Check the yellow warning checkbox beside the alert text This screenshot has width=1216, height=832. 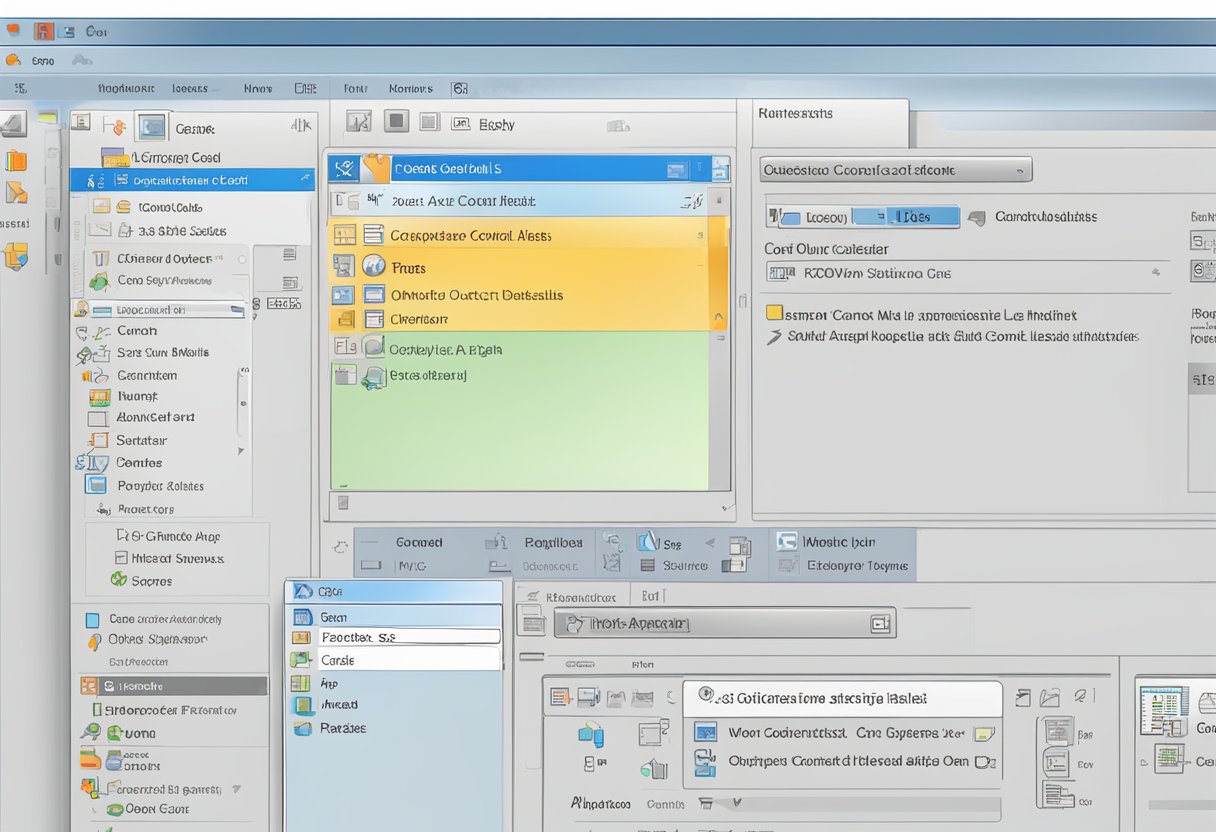770,313
